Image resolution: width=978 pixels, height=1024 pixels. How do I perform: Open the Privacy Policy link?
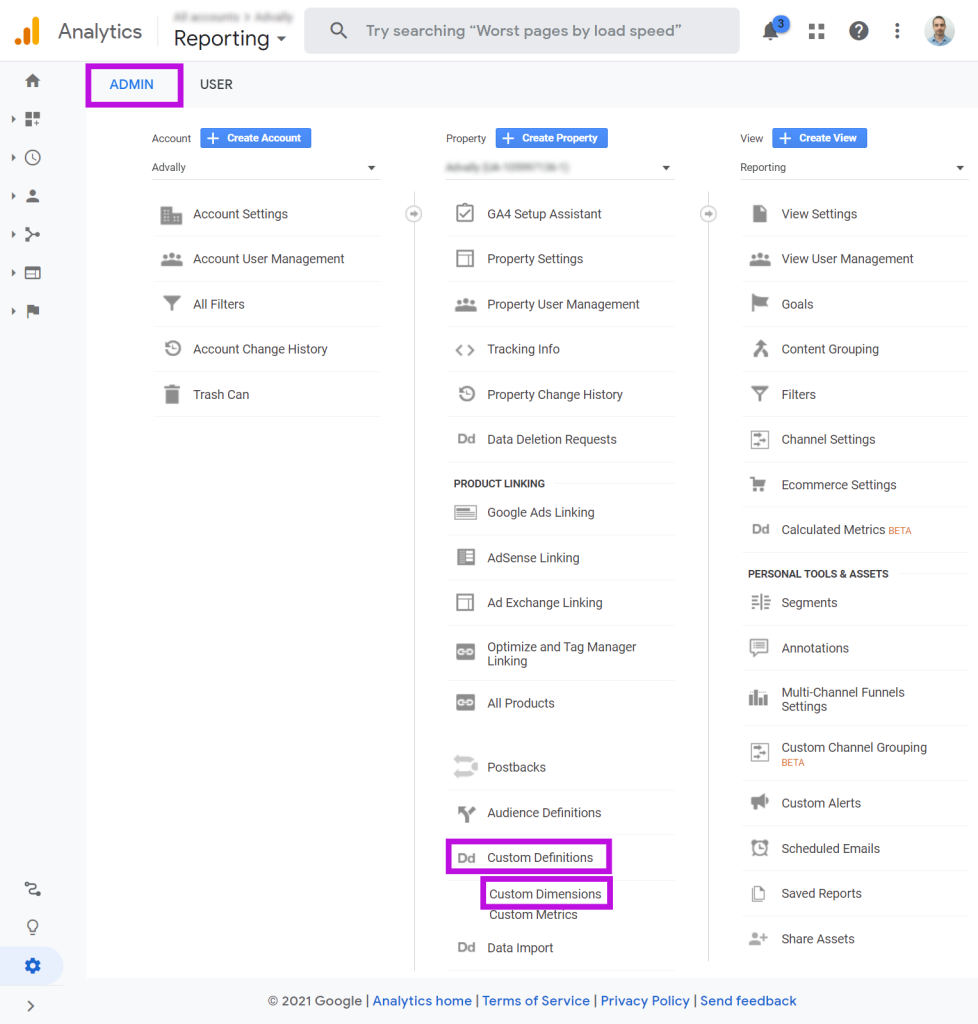click(x=645, y=1000)
